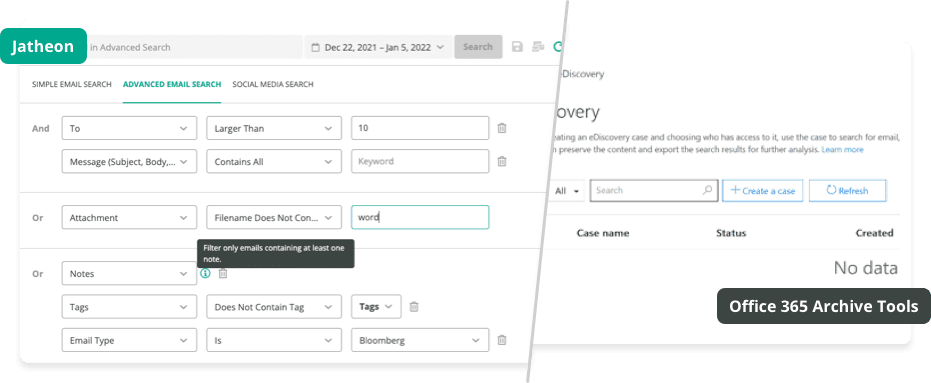Click the 'Created' column header
The height and width of the screenshot is (383, 931).
coord(874,233)
